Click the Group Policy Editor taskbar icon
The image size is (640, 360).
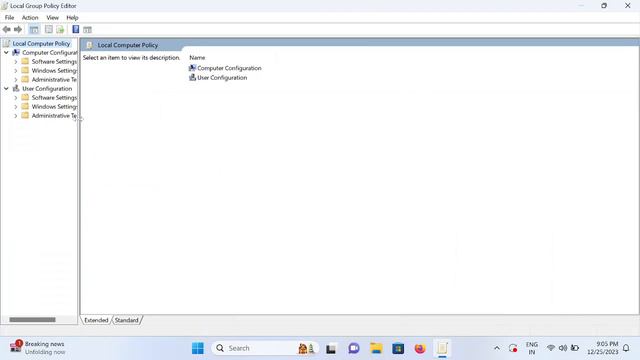442,348
